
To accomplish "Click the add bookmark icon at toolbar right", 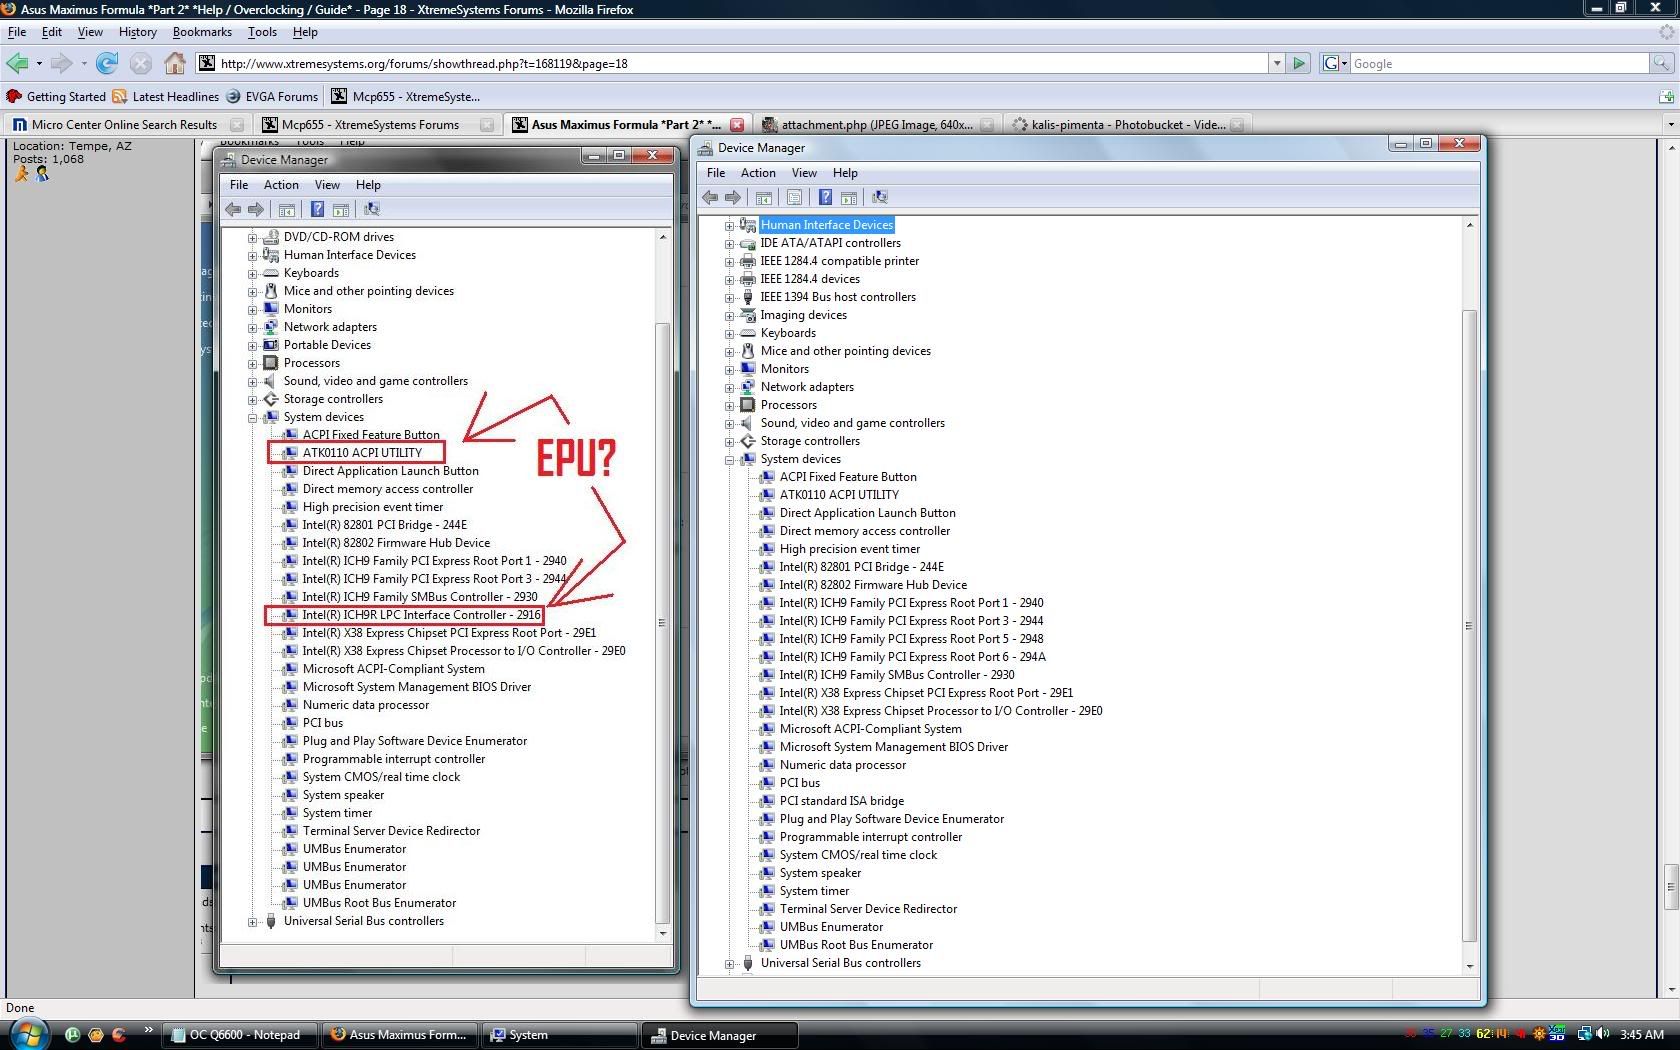I will point(1666,96).
